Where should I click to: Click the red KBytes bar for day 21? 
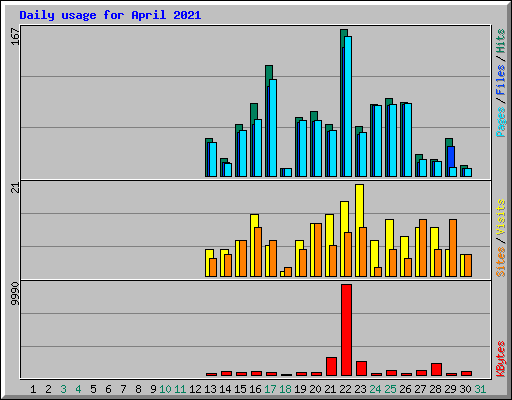331,366
